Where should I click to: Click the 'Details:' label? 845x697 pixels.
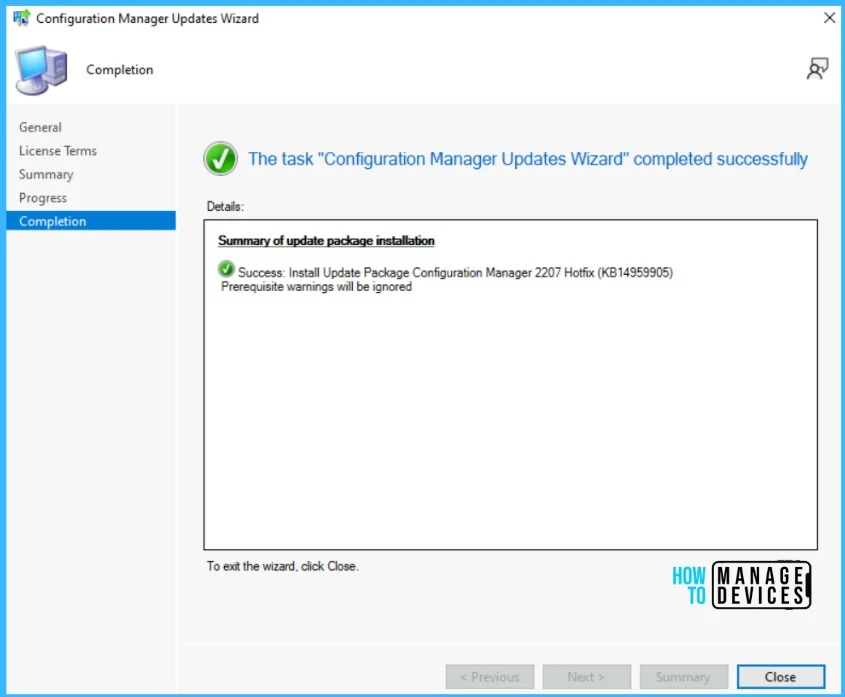coord(225,206)
